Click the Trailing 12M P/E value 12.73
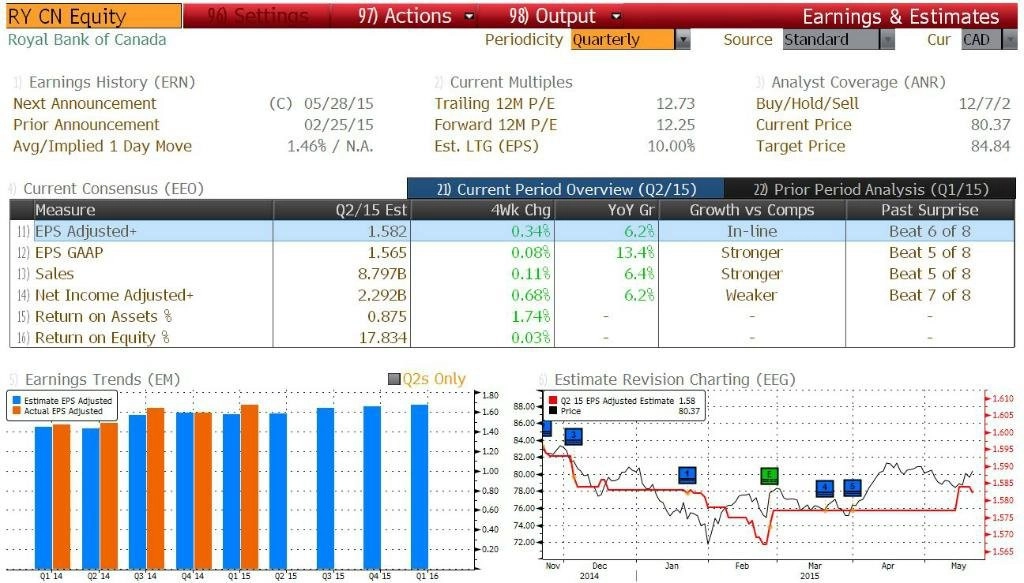The height and width of the screenshot is (583, 1024). click(675, 103)
